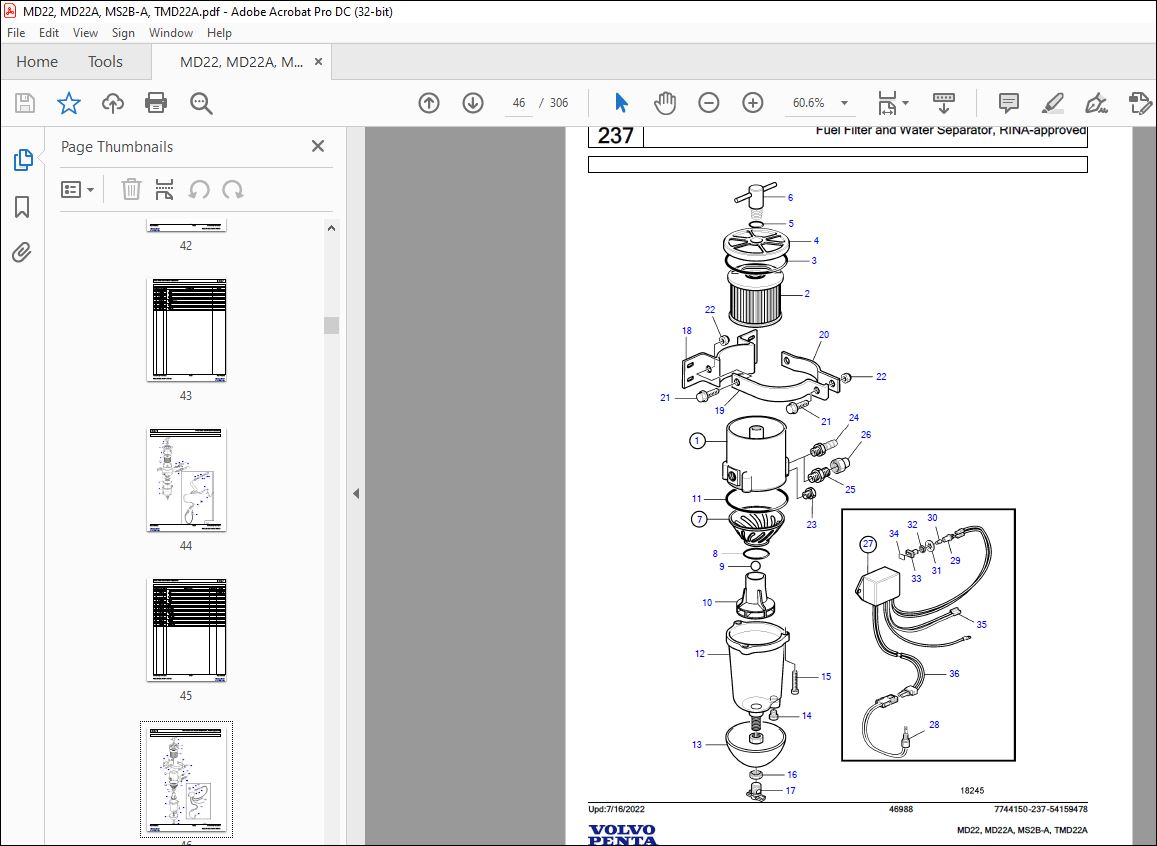This screenshot has width=1157, height=846.
Task: Open the Attachments paperclip panel
Action: click(x=22, y=253)
